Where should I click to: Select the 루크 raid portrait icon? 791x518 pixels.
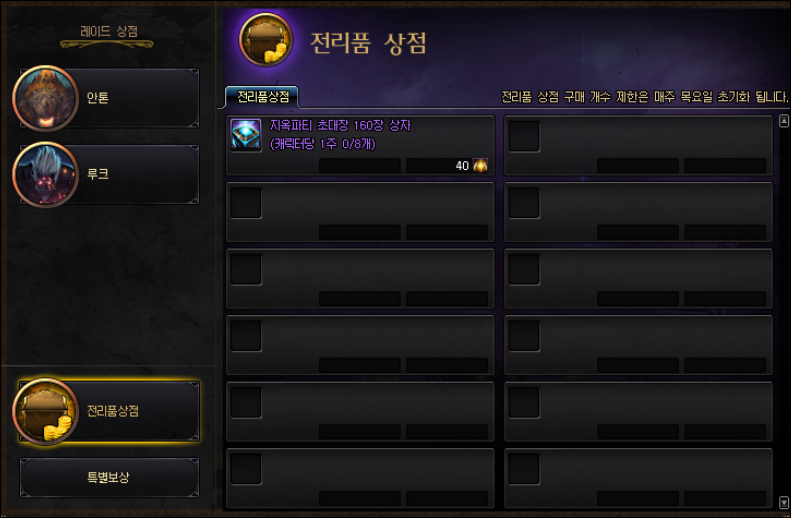pos(46,175)
